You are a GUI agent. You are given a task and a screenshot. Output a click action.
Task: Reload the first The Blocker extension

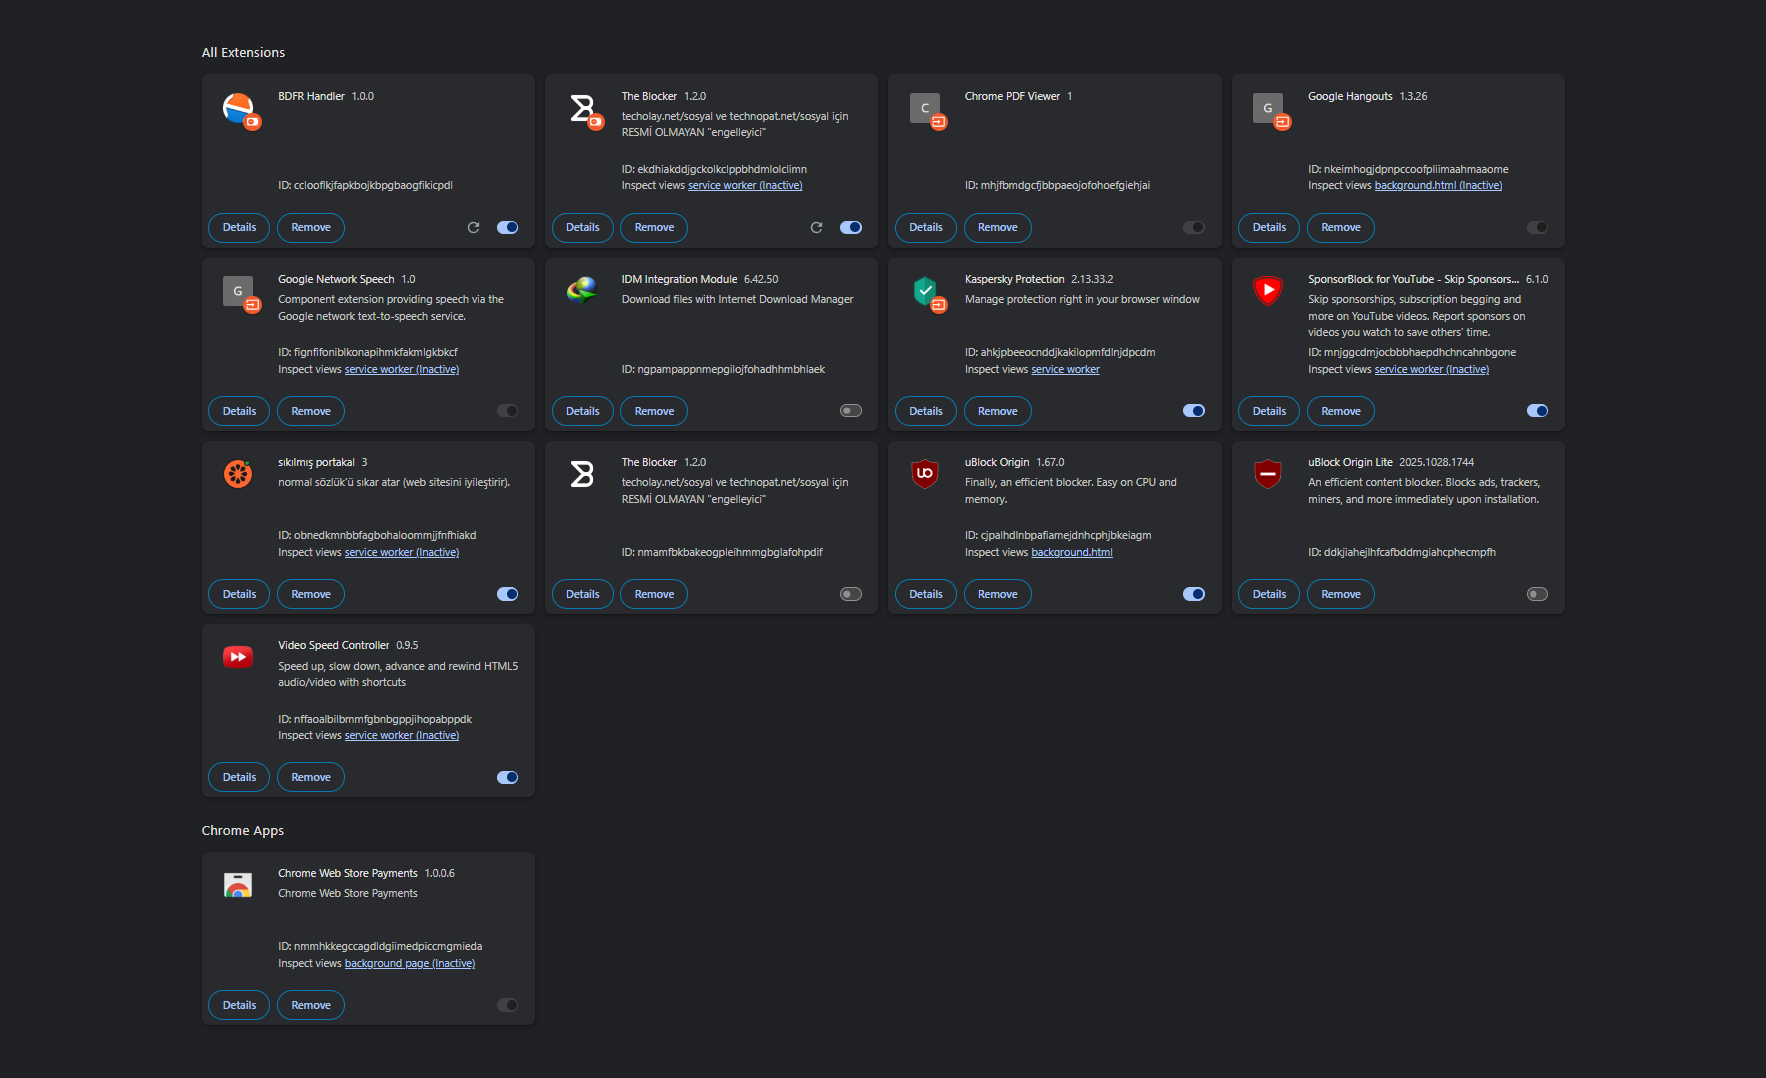(816, 228)
